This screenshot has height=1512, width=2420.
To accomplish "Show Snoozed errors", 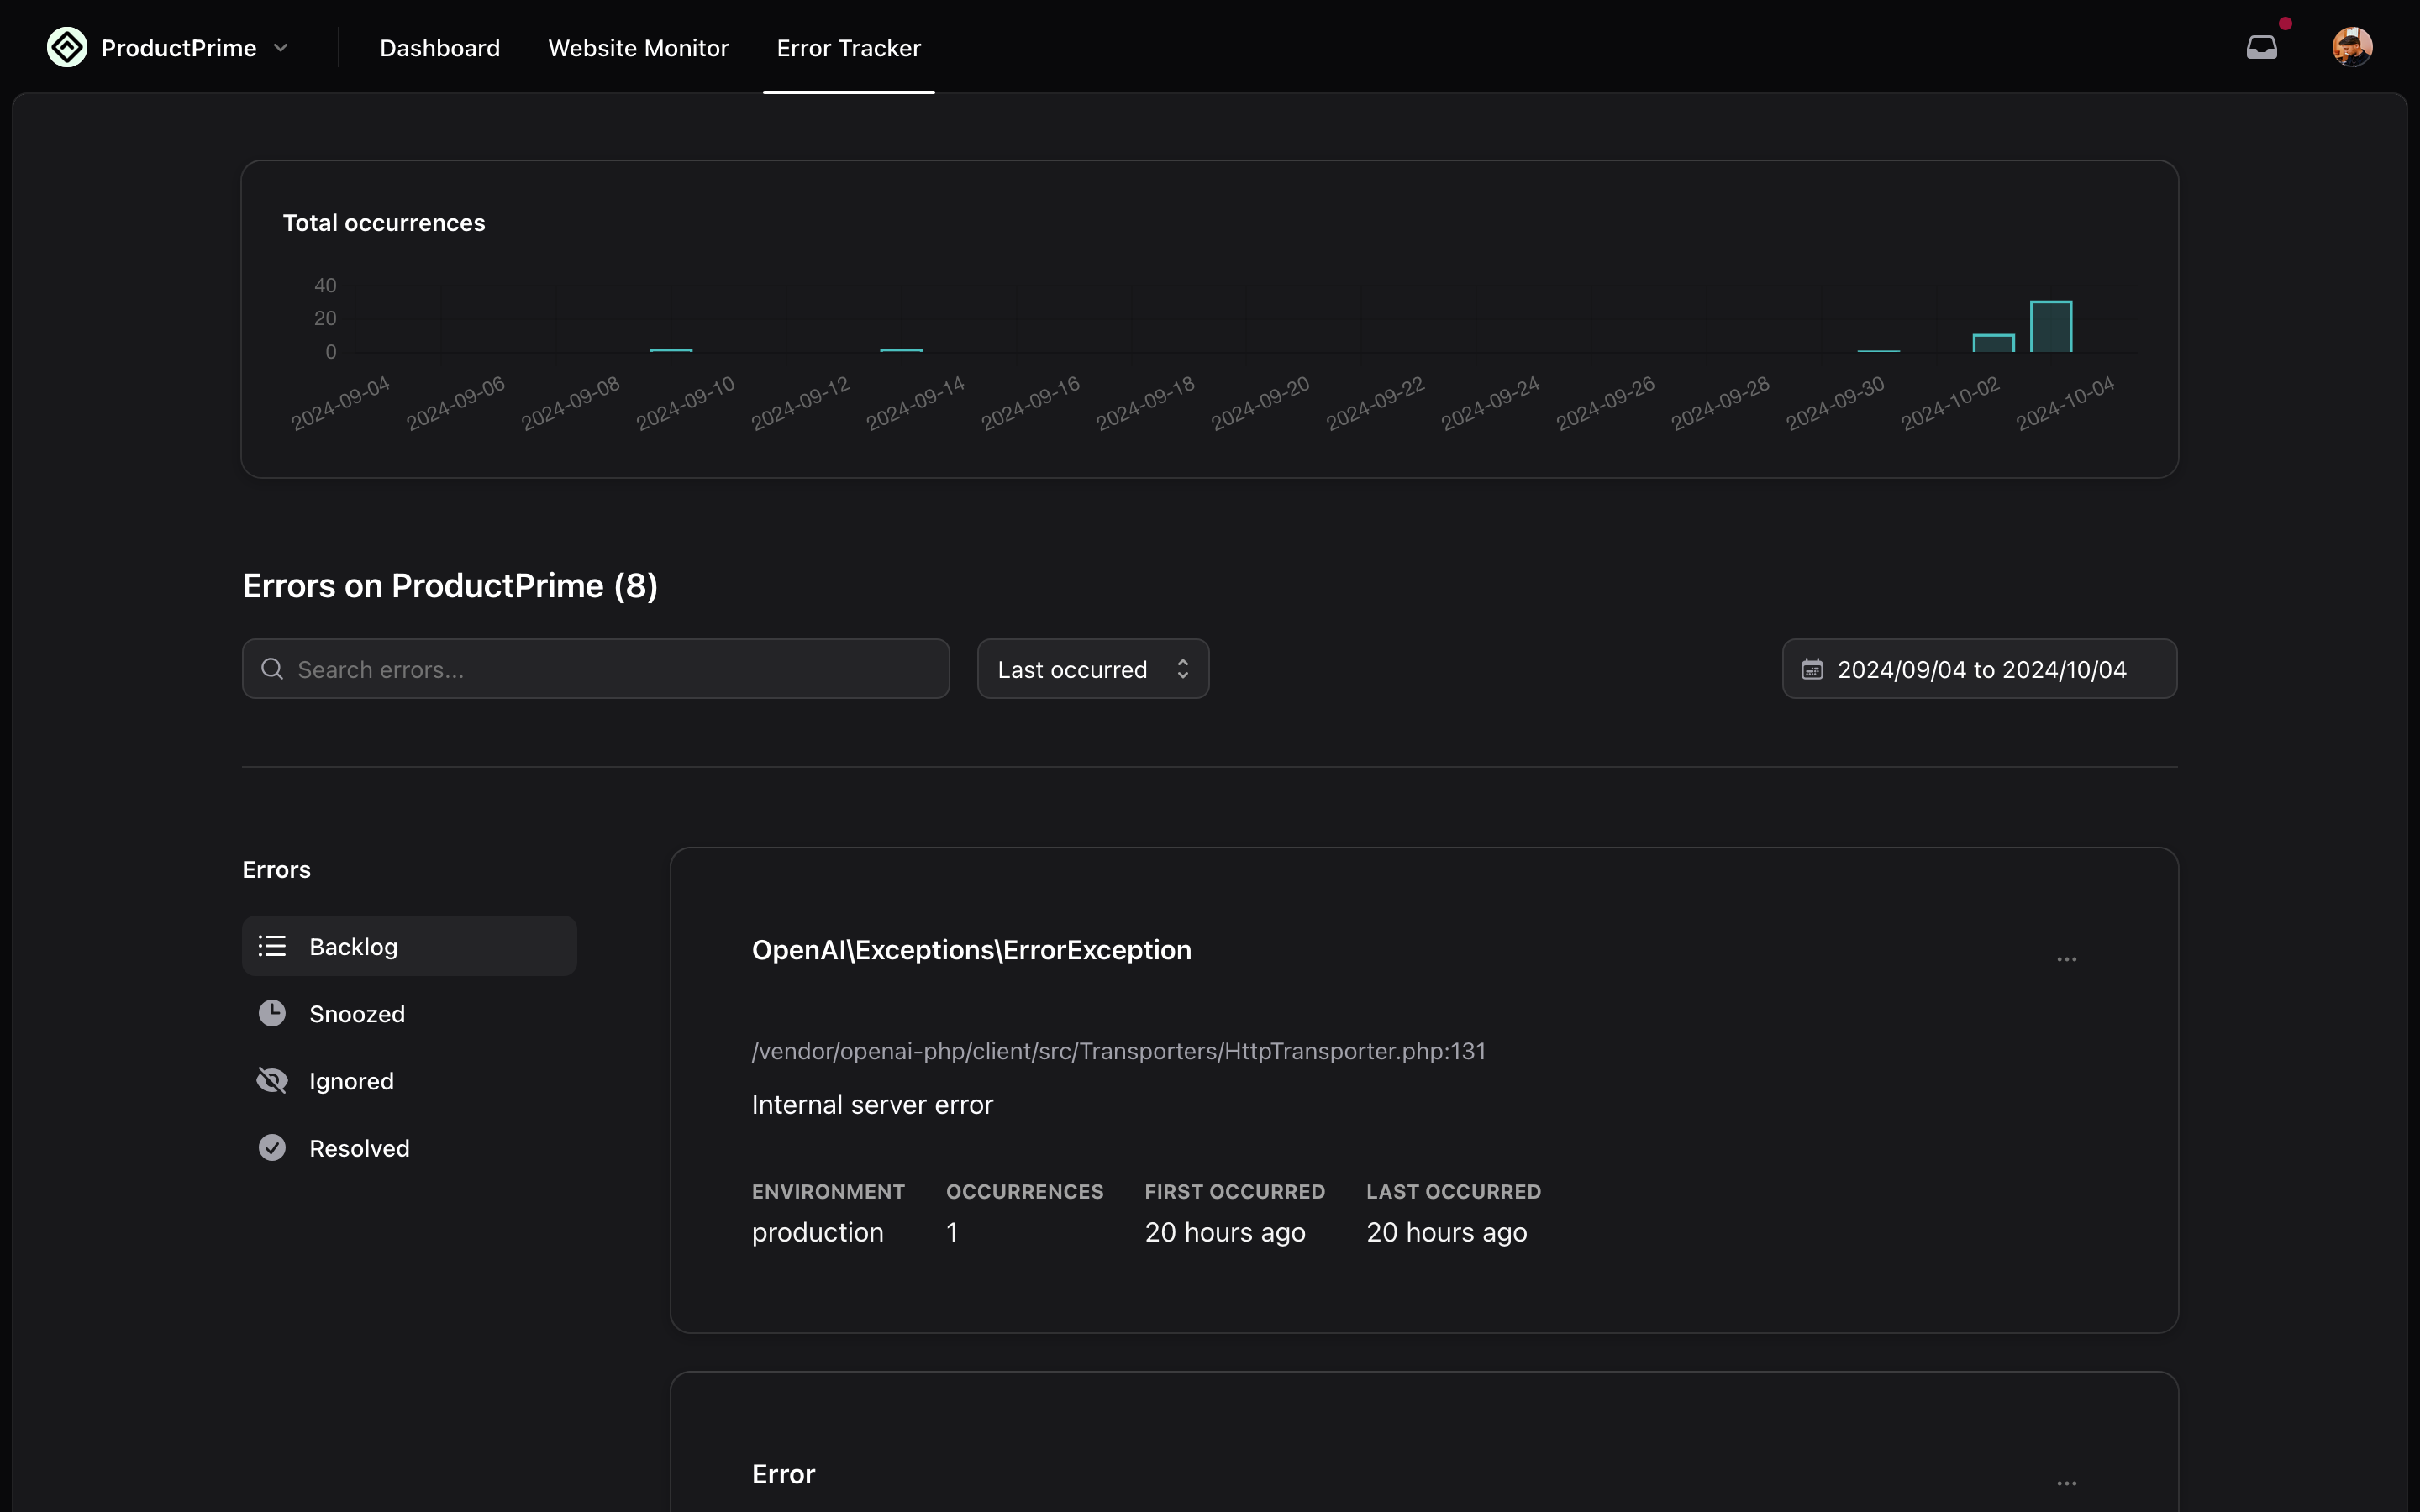I will tap(409, 1013).
